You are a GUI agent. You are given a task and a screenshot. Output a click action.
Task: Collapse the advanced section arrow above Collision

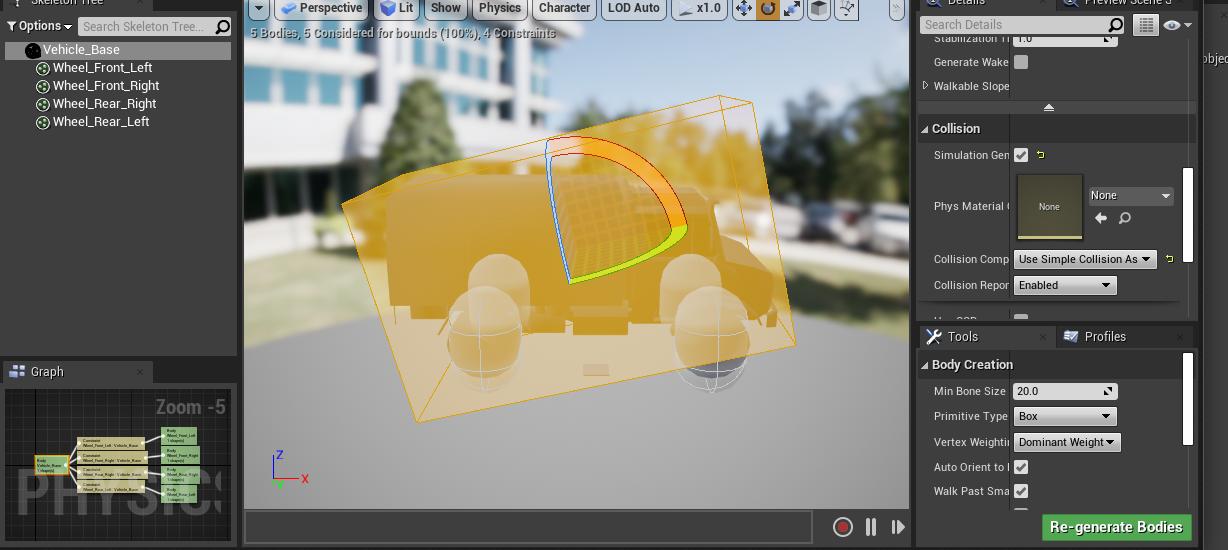tap(1048, 107)
